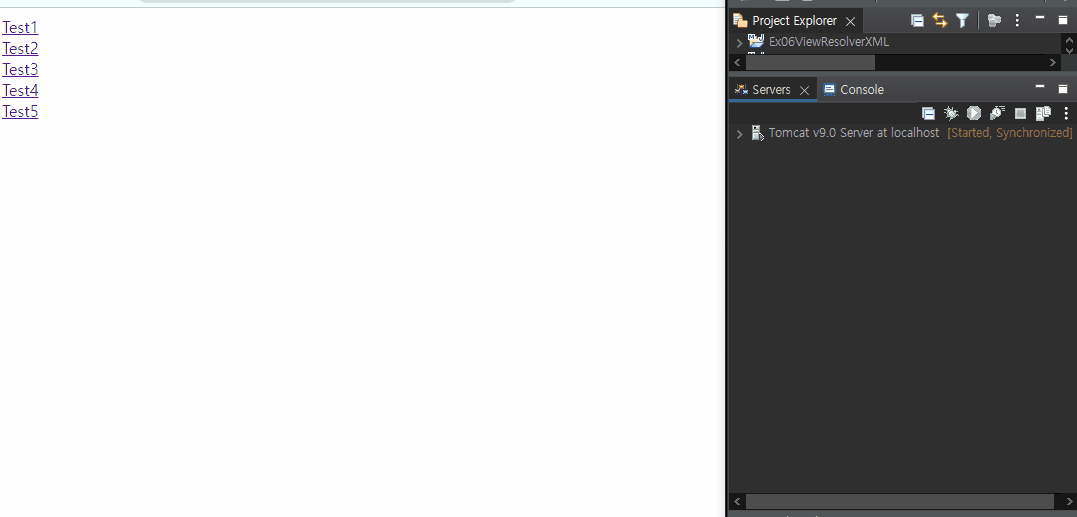Close the Servers tab

tap(804, 91)
